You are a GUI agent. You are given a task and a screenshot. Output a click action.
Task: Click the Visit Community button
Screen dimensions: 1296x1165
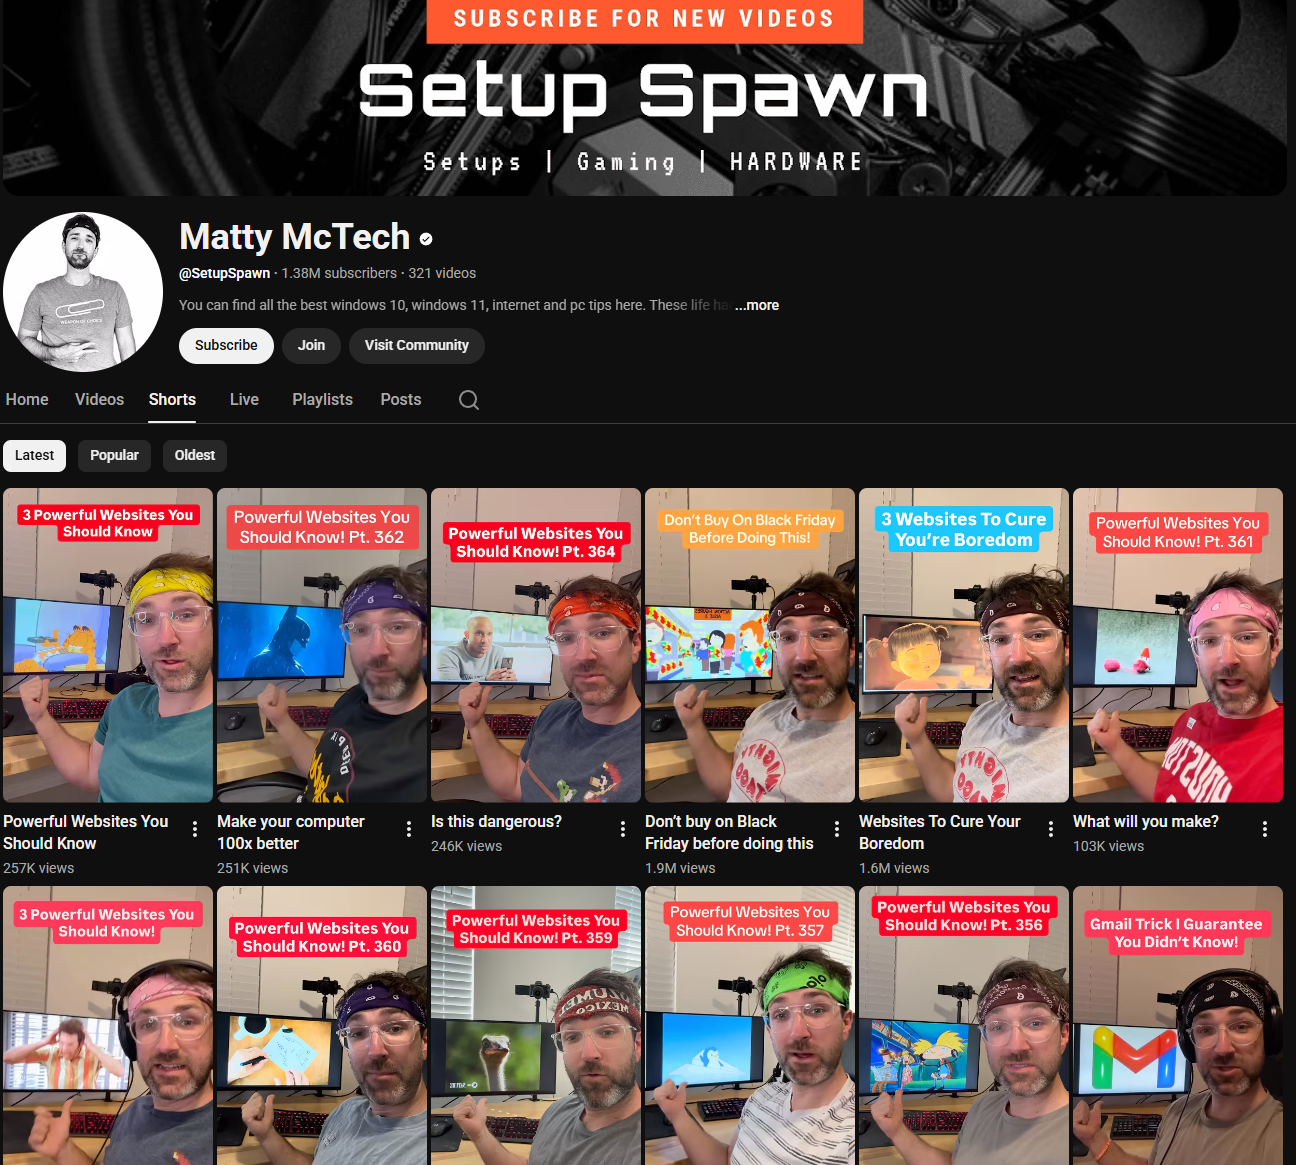tap(416, 346)
